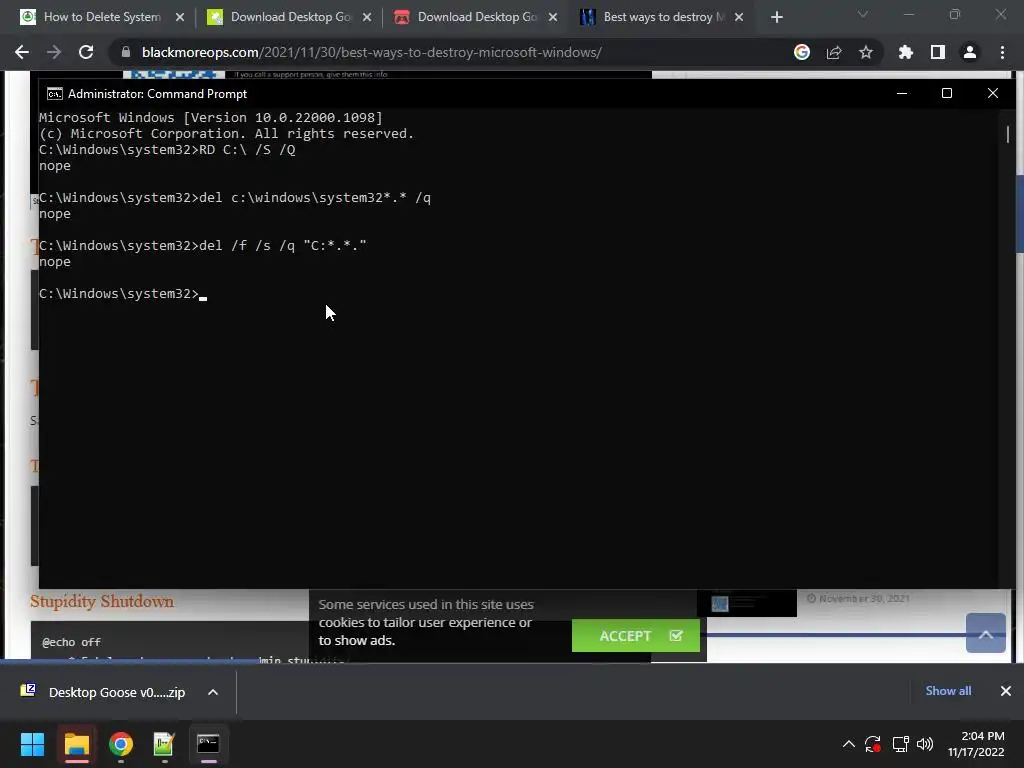Open the Desktop Goose zip download

click(x=104, y=692)
